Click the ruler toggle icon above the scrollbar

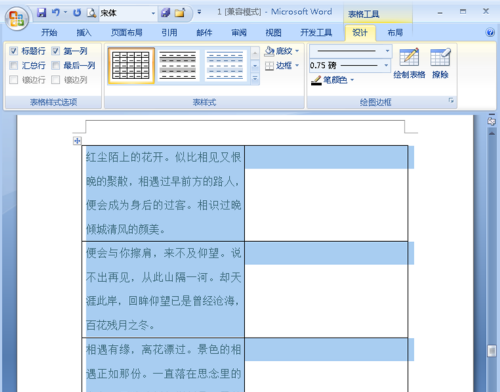(x=491, y=121)
